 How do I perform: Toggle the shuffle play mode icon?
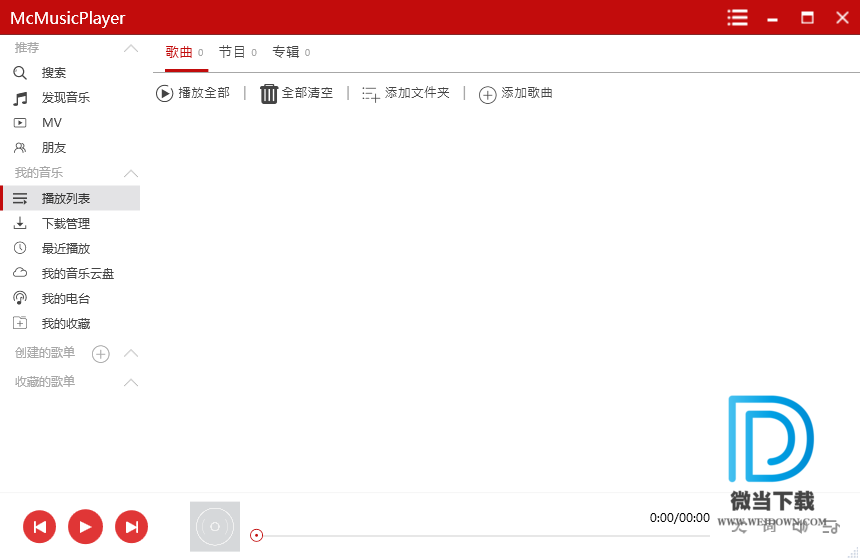(739, 526)
